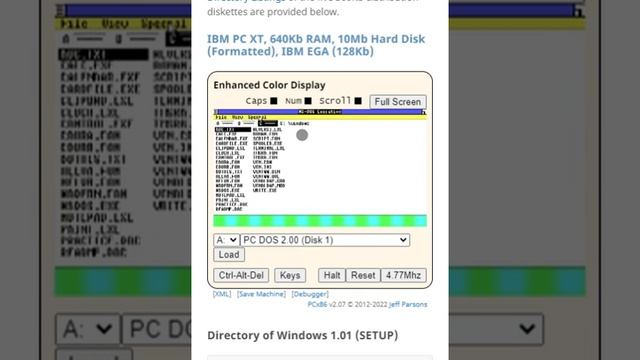Select drive B icon in MS-DOS Executive
Screen dimensions: 640x360
click(246, 123)
